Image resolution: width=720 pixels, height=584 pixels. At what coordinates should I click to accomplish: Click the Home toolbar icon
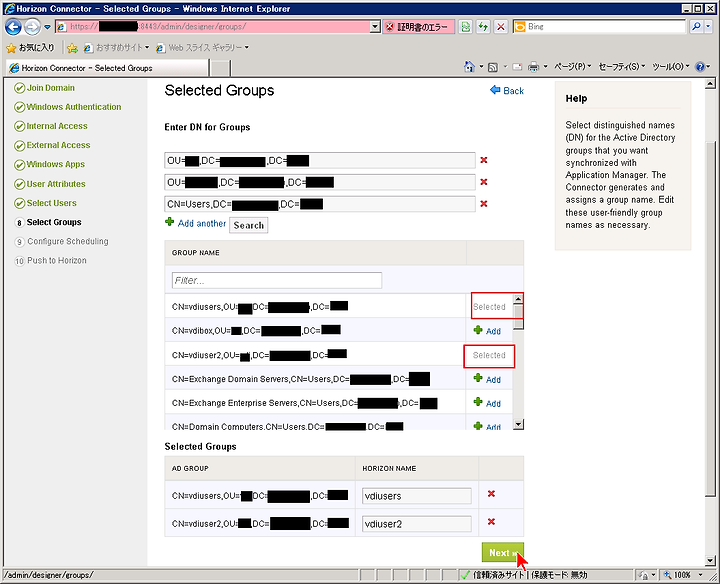click(x=469, y=67)
